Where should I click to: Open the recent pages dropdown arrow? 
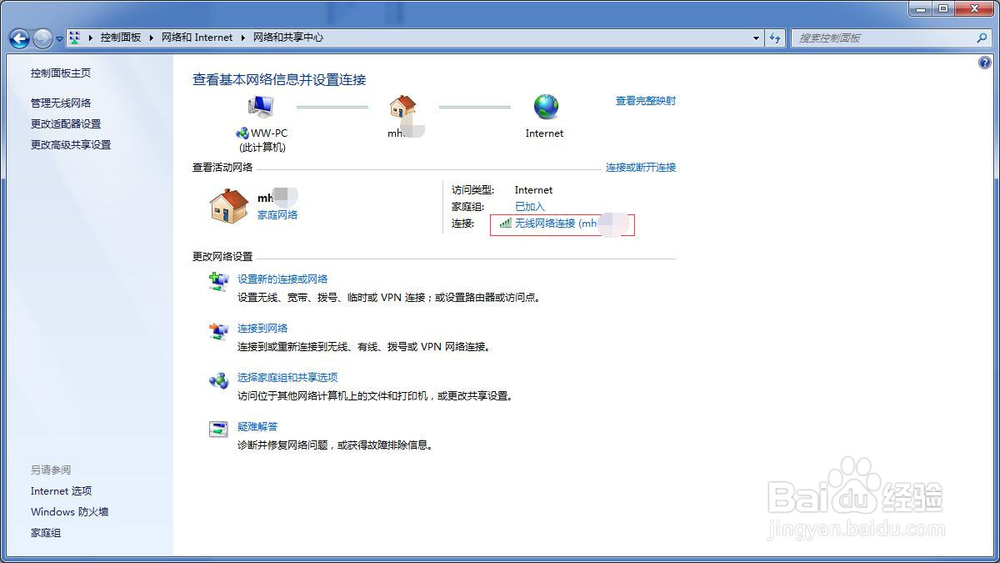click(x=59, y=39)
